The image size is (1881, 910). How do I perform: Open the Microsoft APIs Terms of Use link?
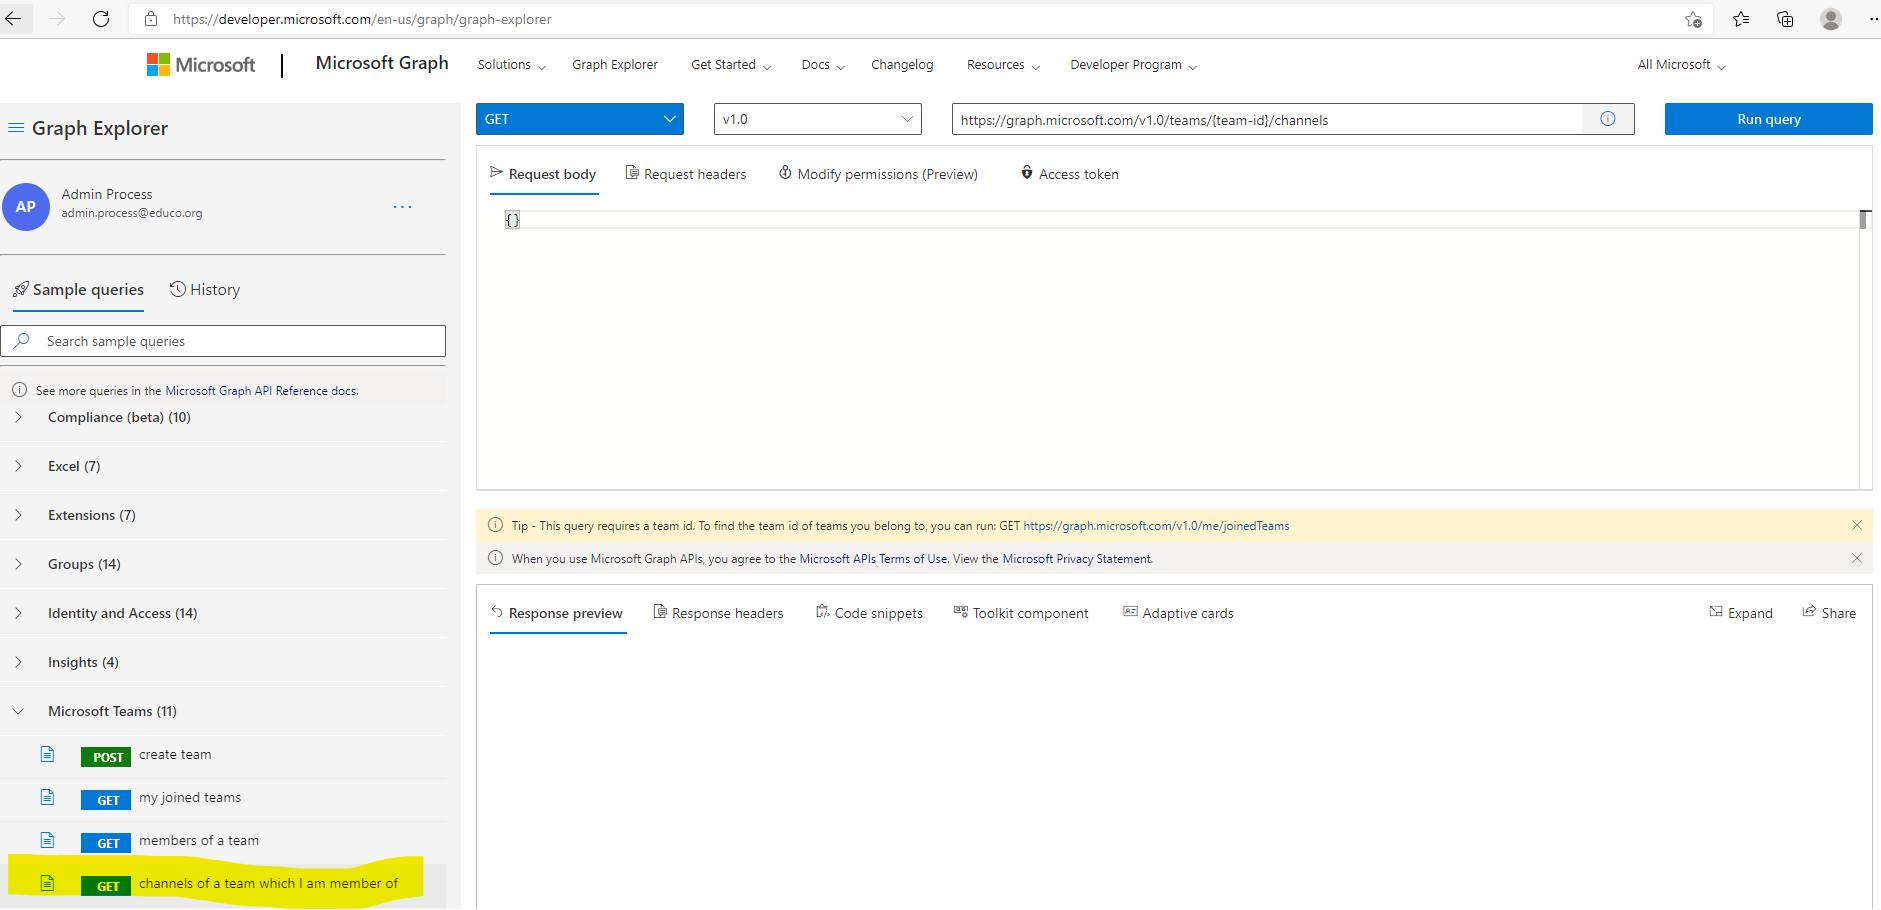(x=873, y=558)
